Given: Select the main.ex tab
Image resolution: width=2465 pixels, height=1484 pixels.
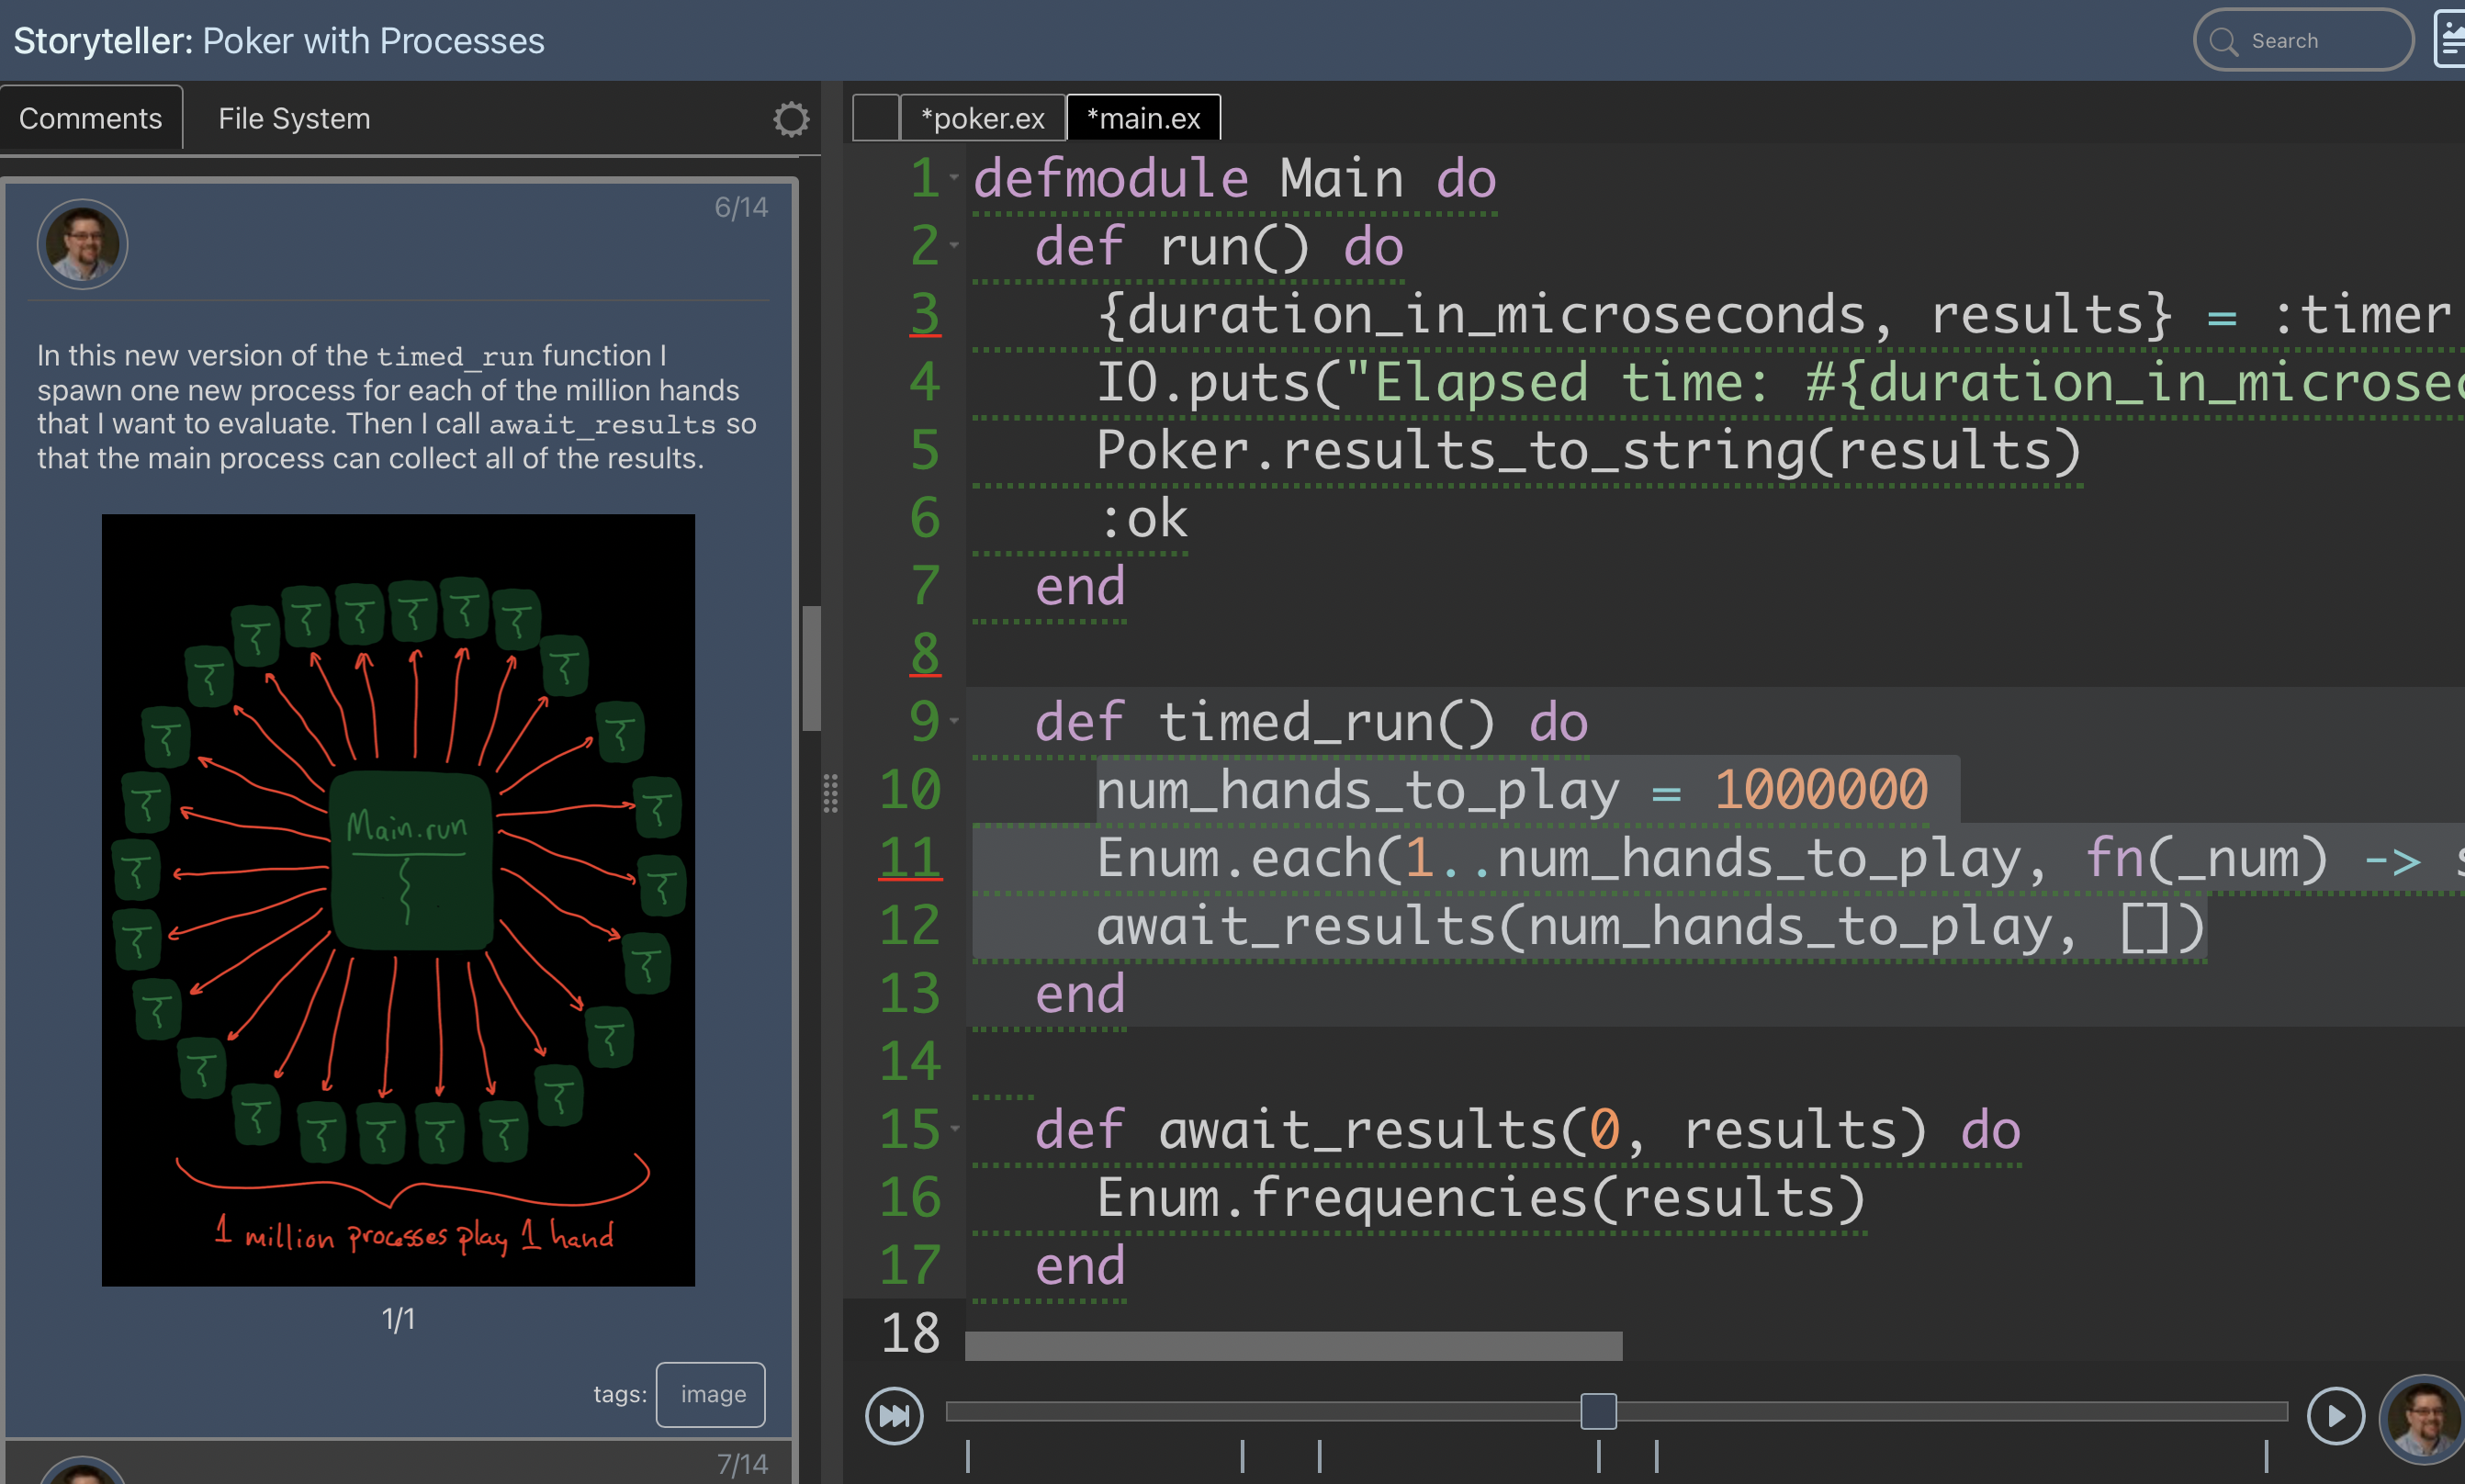Looking at the screenshot, I should [x=1139, y=118].
